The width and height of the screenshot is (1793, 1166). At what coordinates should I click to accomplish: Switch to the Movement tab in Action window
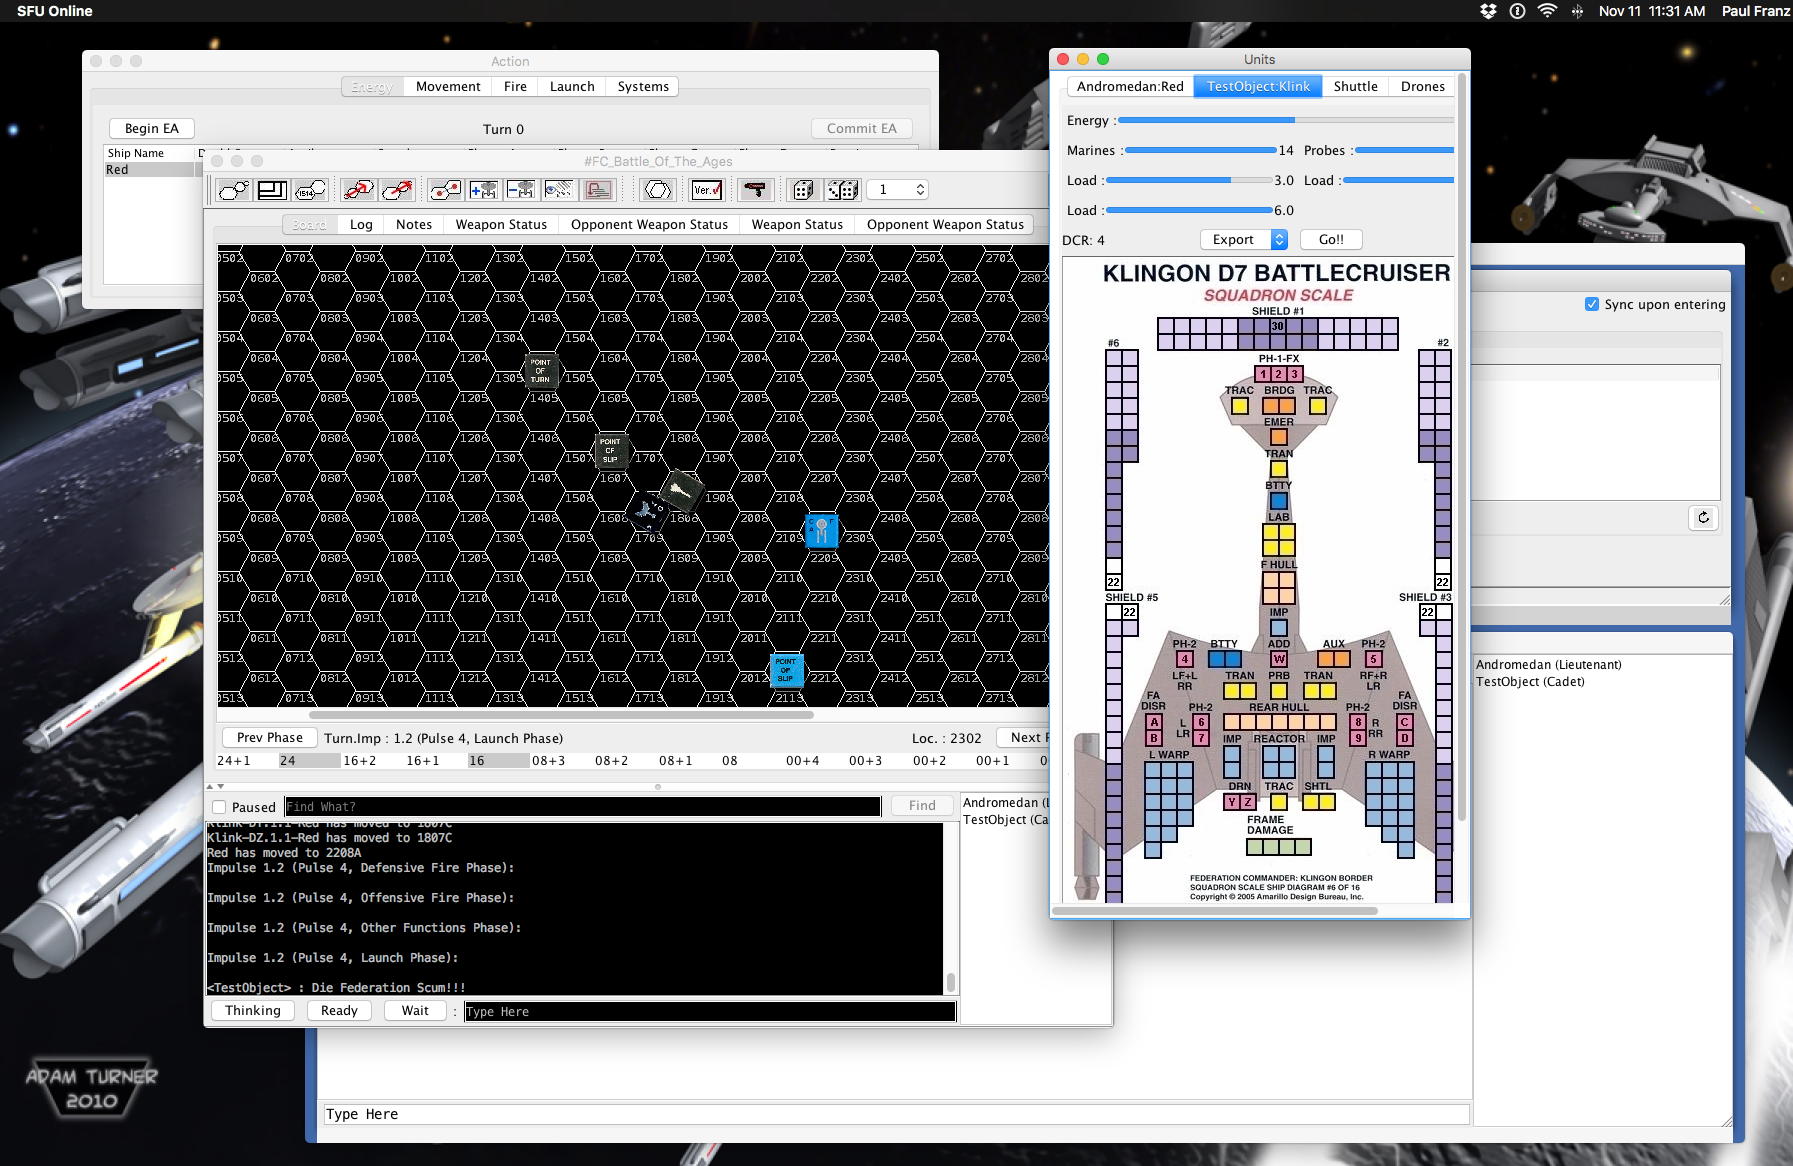(x=448, y=87)
